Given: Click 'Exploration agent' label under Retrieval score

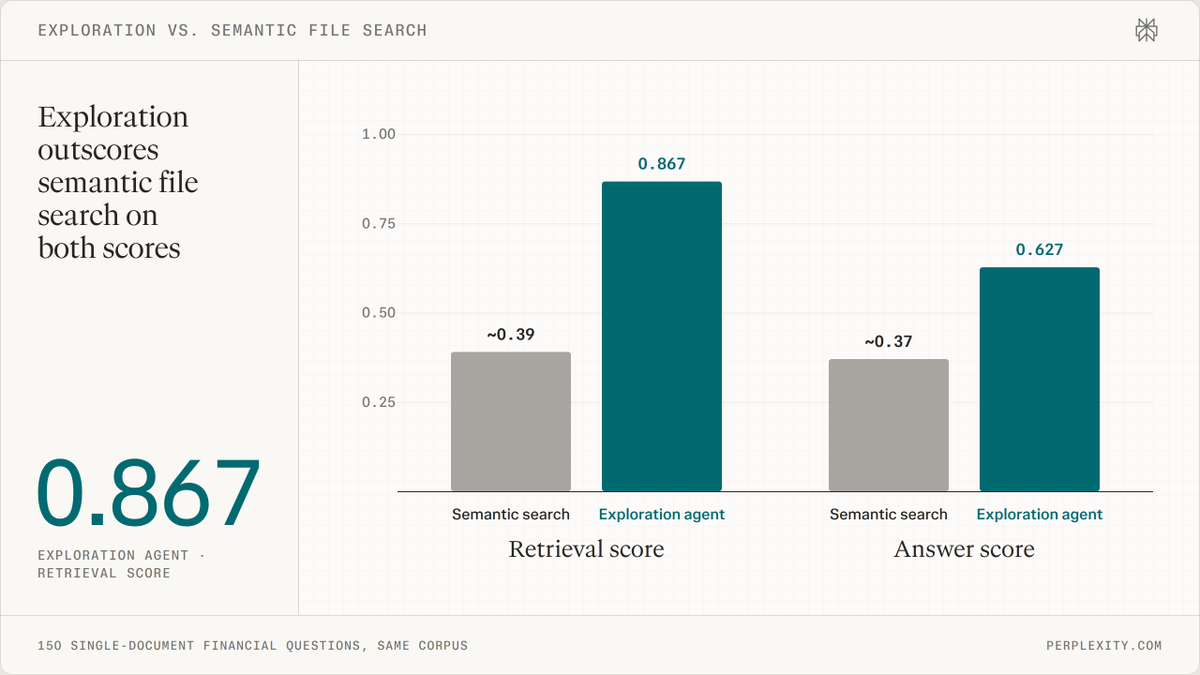Looking at the screenshot, I should point(661,514).
